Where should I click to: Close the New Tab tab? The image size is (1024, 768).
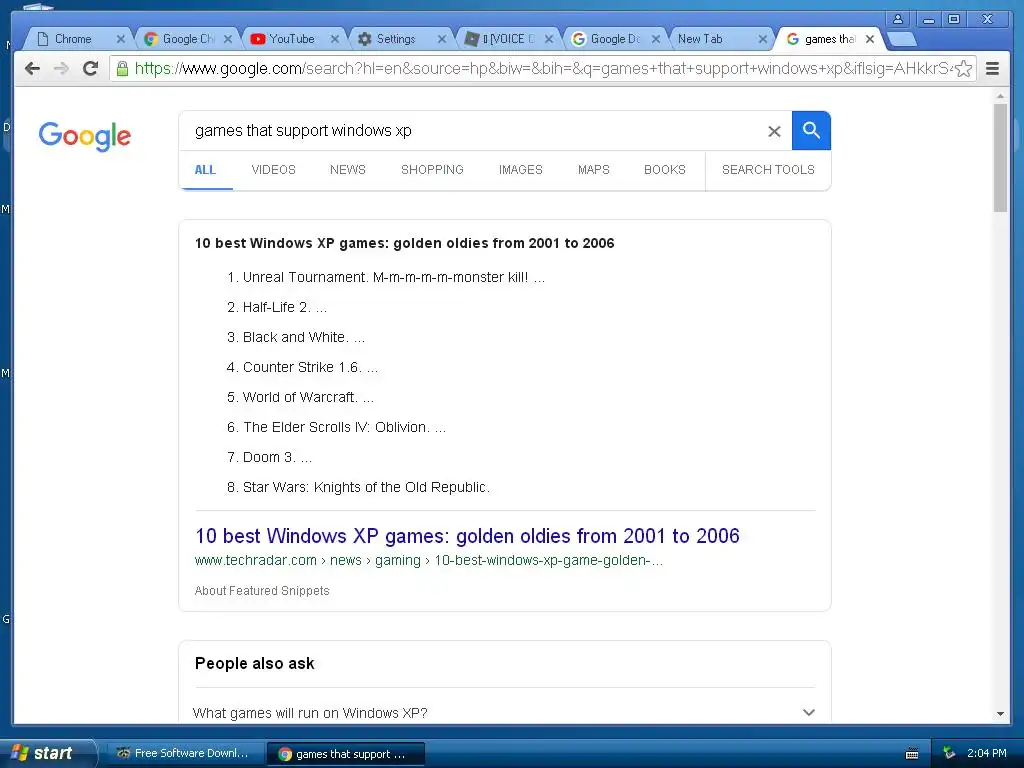(x=762, y=39)
